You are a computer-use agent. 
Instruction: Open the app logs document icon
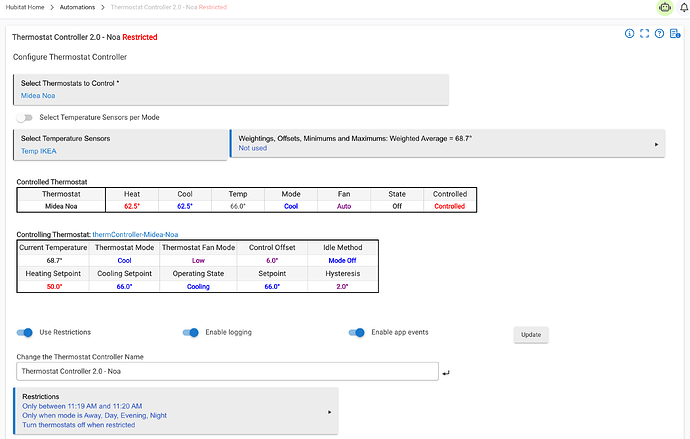click(675, 33)
